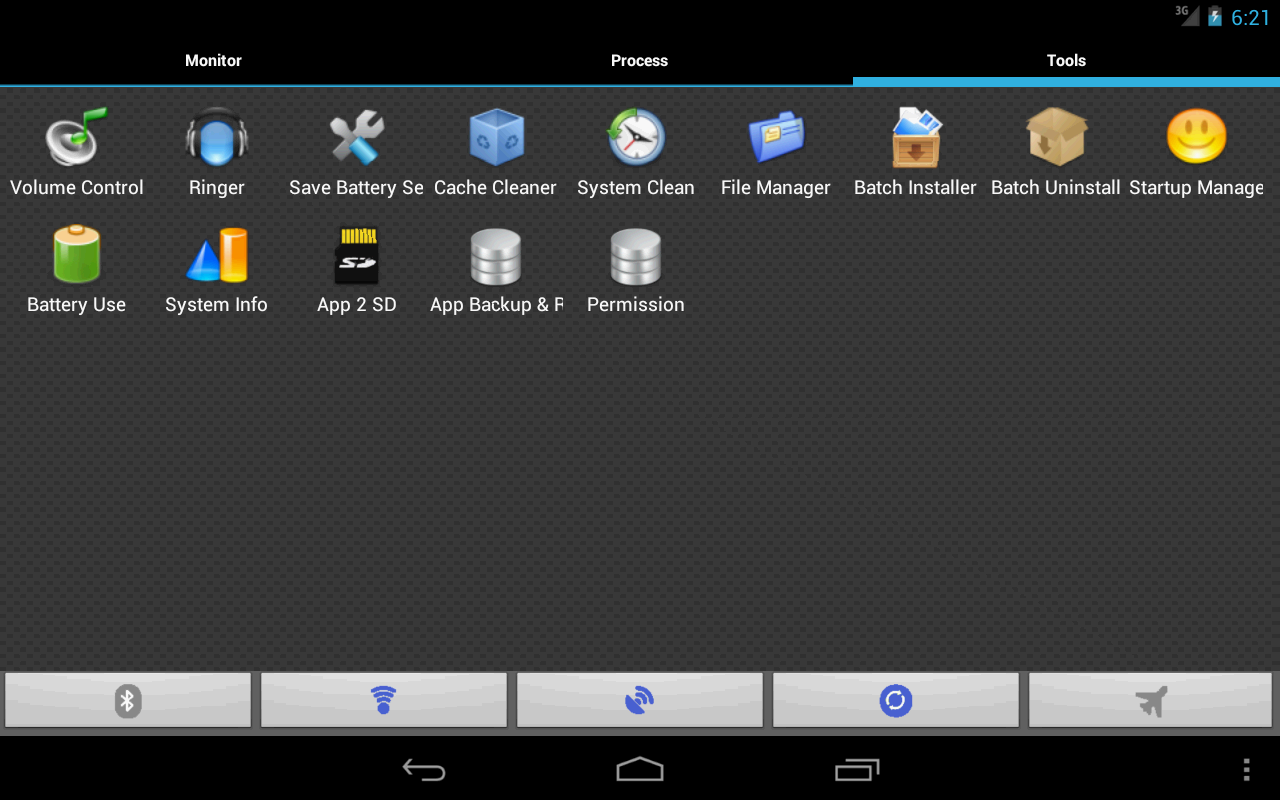Launch the App 2 SD tool
This screenshot has width=1280, height=800.
[356, 266]
